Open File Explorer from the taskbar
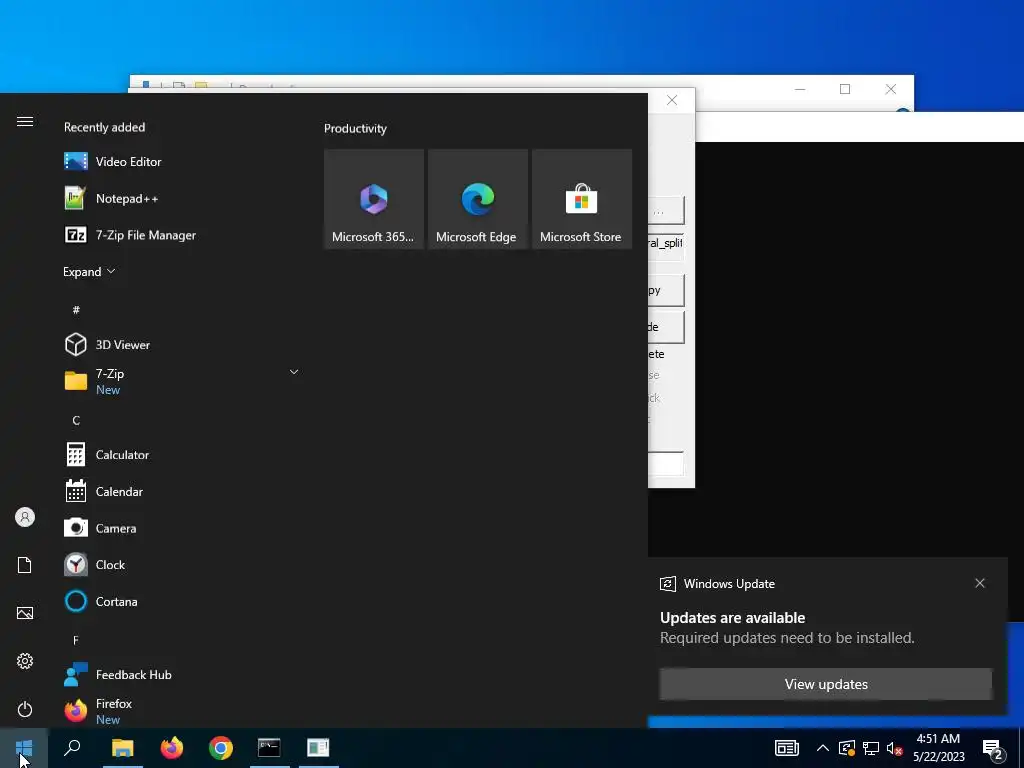Image resolution: width=1024 pixels, height=768 pixels. [122, 748]
